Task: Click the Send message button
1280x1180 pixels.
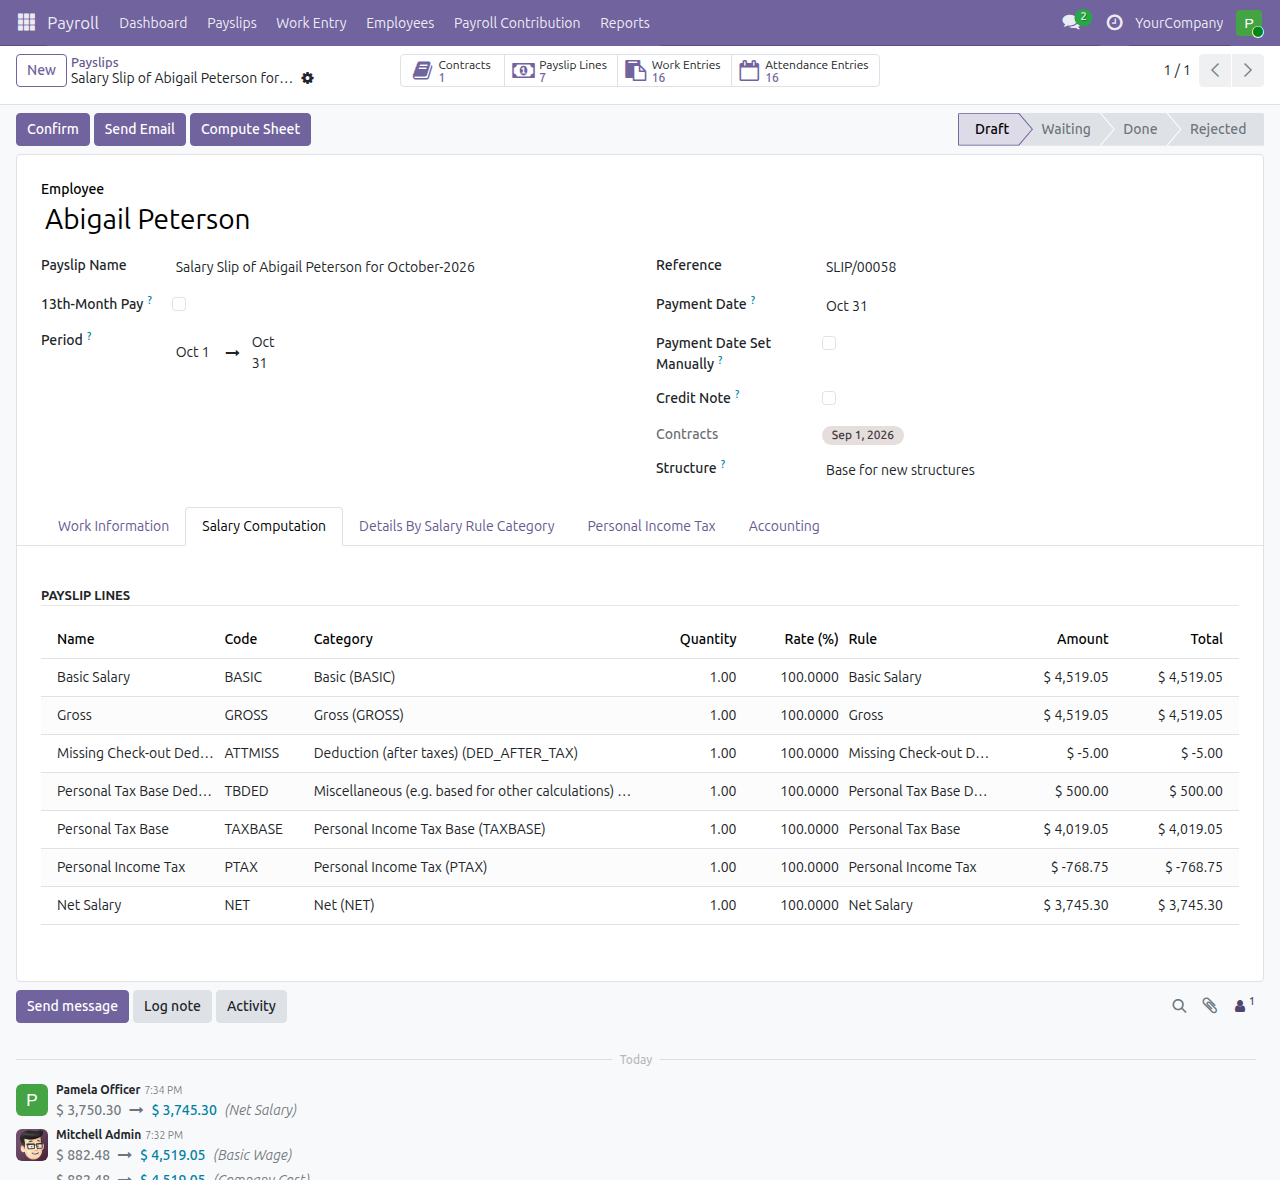Action: tap(72, 1006)
